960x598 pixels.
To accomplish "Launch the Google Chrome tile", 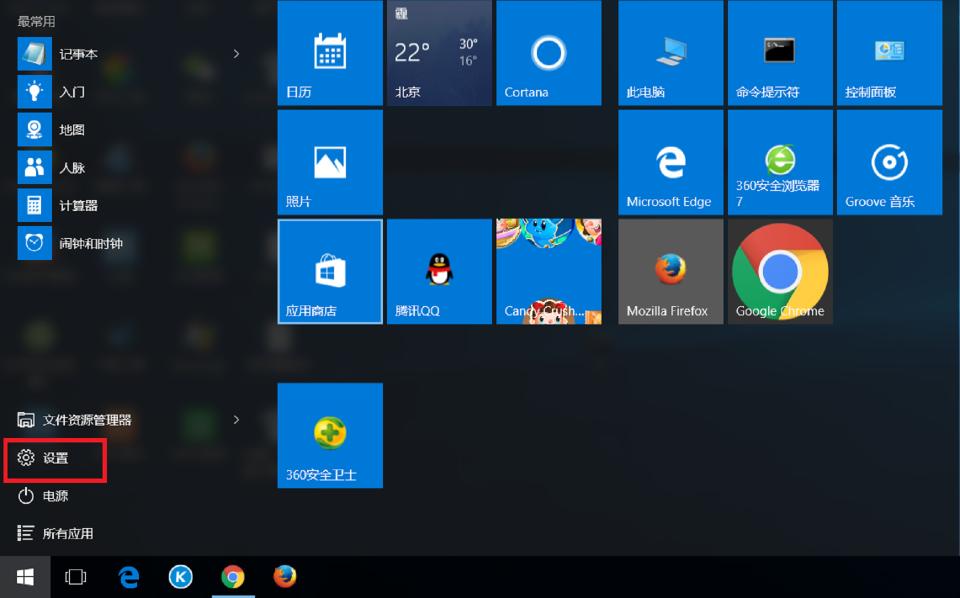I will pos(780,271).
